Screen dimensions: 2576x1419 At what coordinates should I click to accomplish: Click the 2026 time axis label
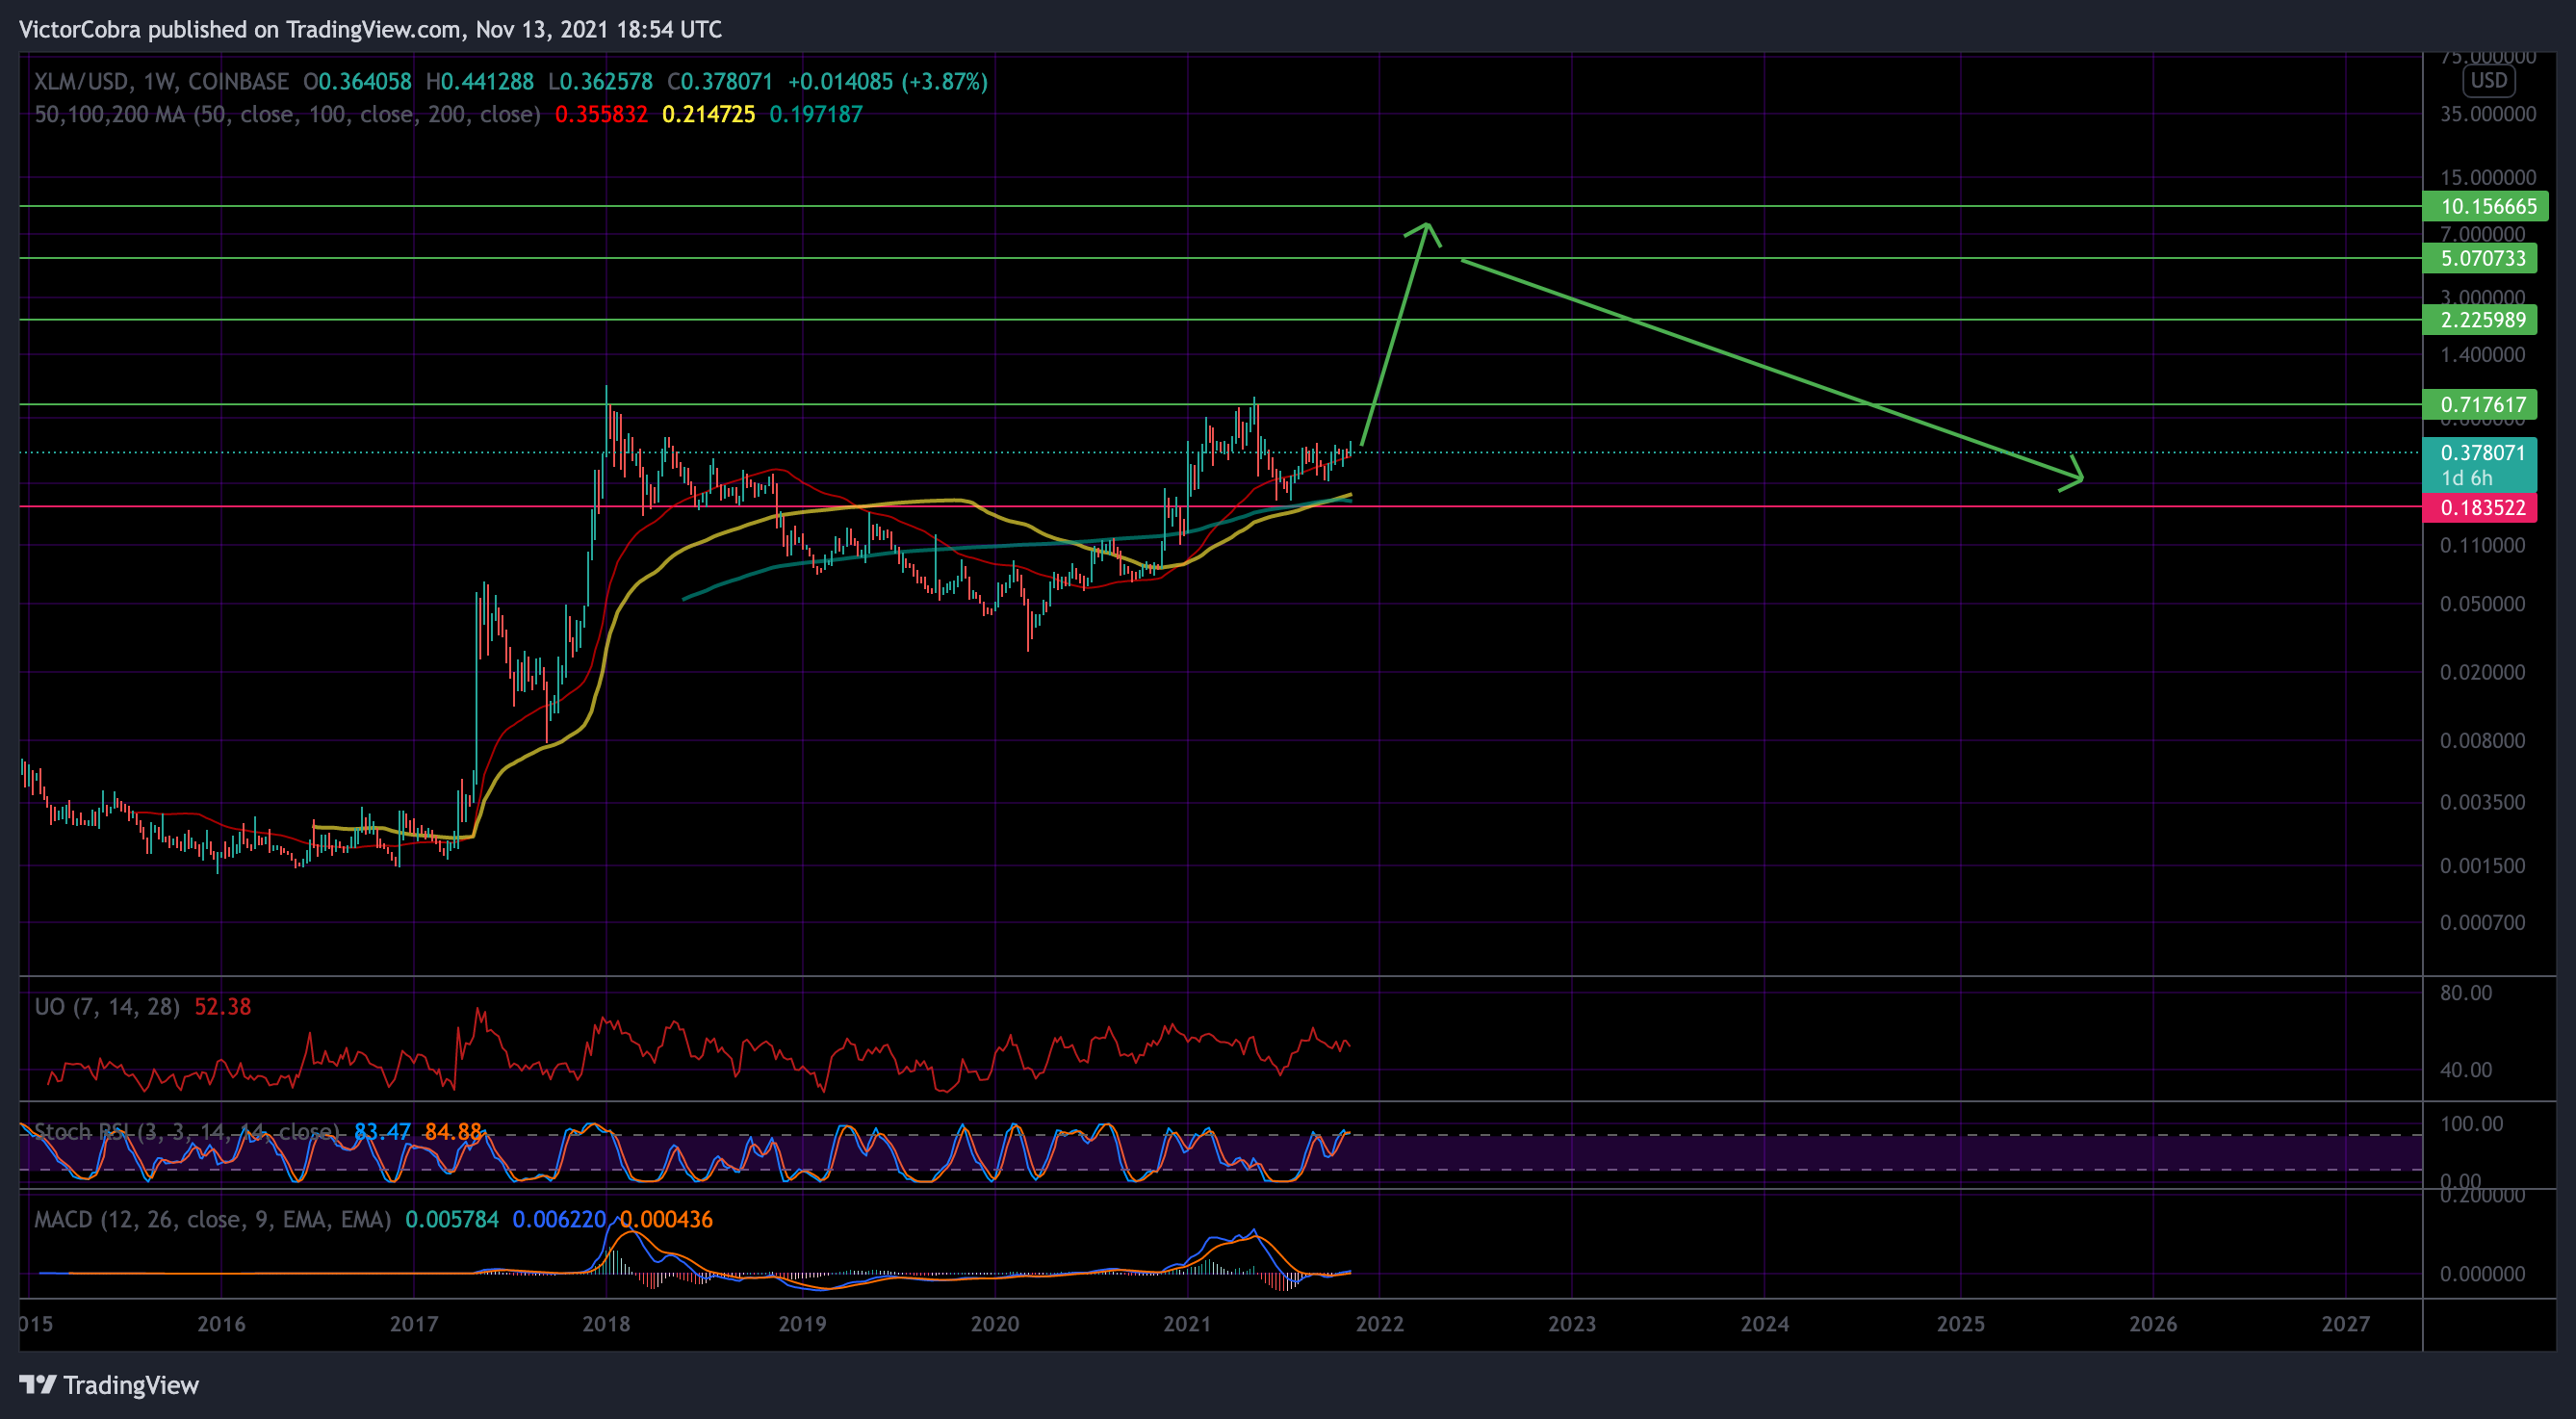[2153, 1324]
